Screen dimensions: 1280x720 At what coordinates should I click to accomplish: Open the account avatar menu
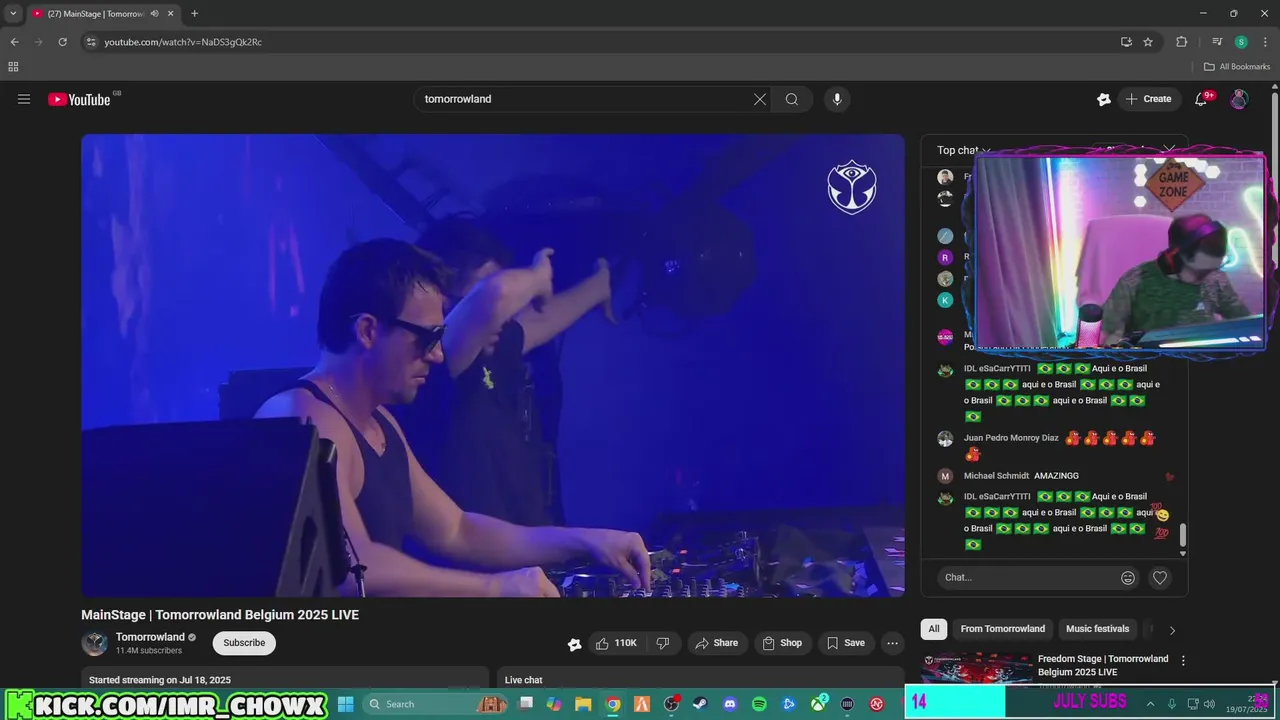point(1239,99)
